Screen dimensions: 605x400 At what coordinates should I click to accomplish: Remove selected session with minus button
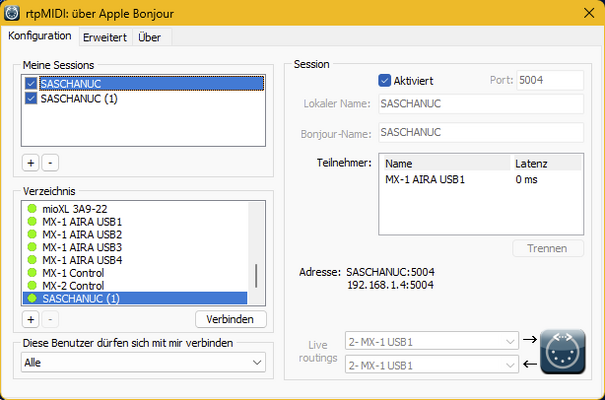pyautogui.click(x=51, y=161)
